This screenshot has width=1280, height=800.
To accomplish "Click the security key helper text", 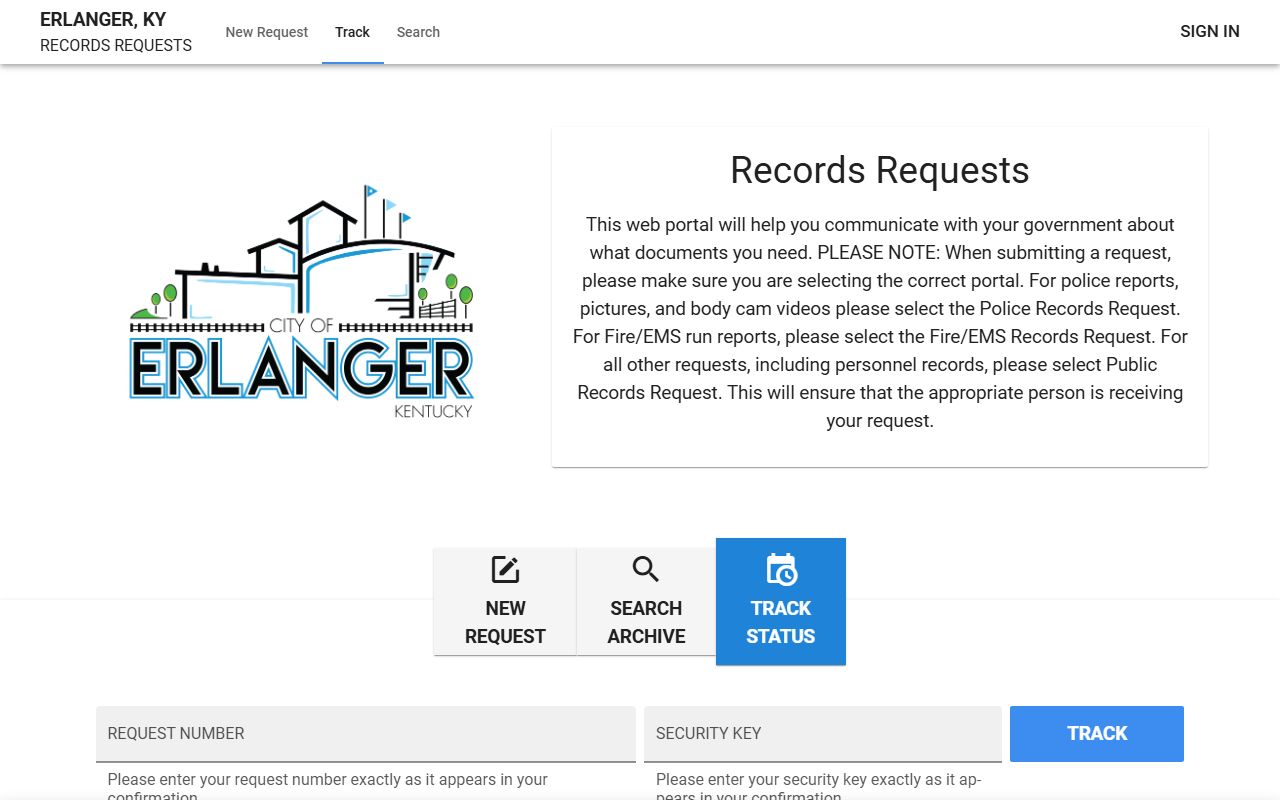I will click(819, 787).
